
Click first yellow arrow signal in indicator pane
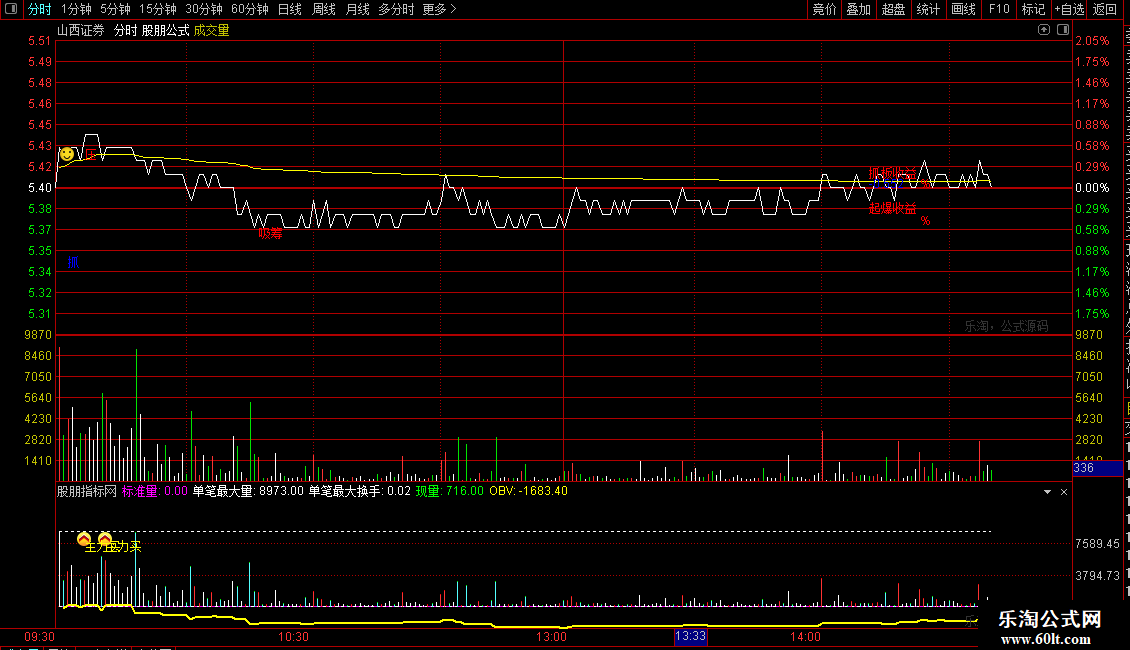pos(84,538)
